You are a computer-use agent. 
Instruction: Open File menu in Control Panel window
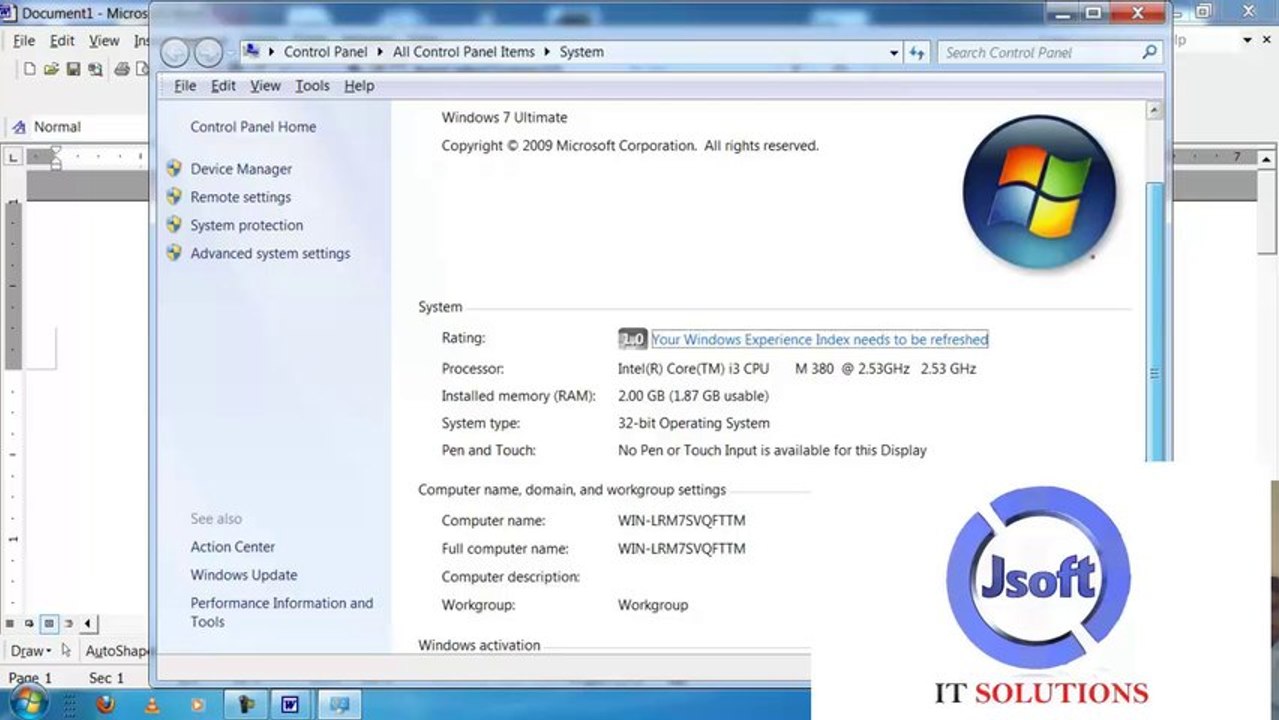185,86
